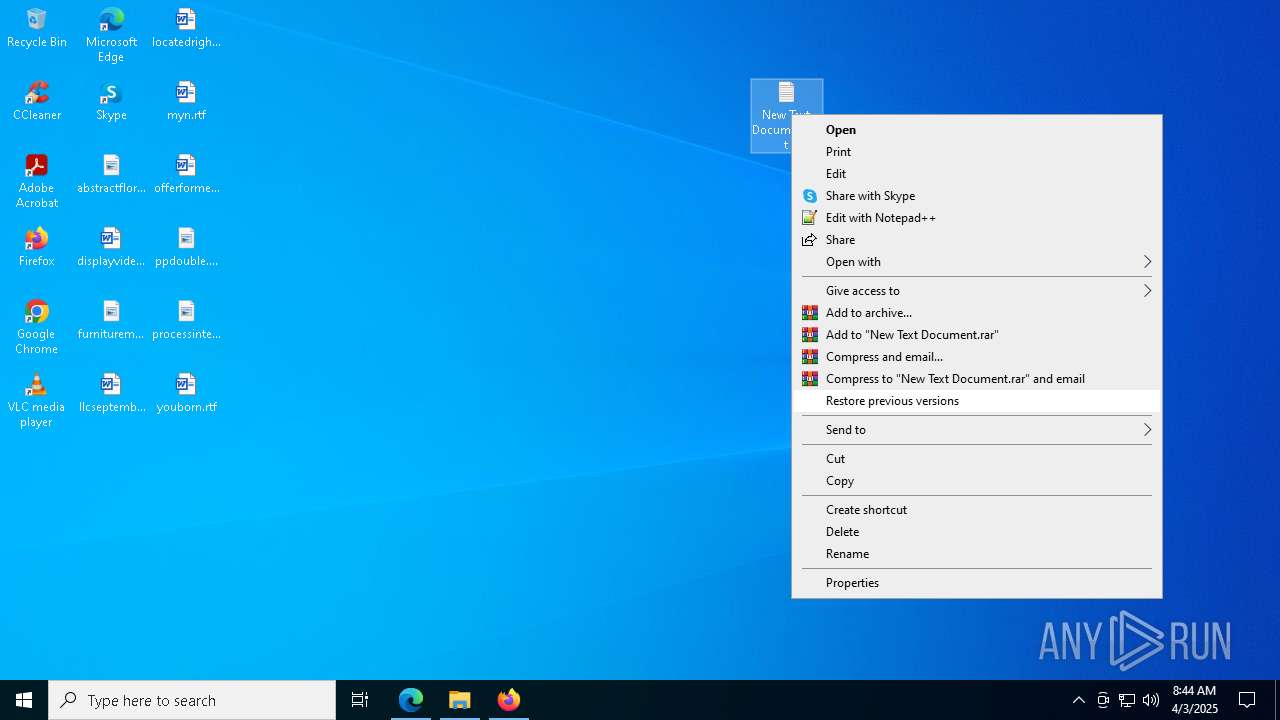Choose Edit in the context menu
The height and width of the screenshot is (720, 1280).
[x=977, y=174]
